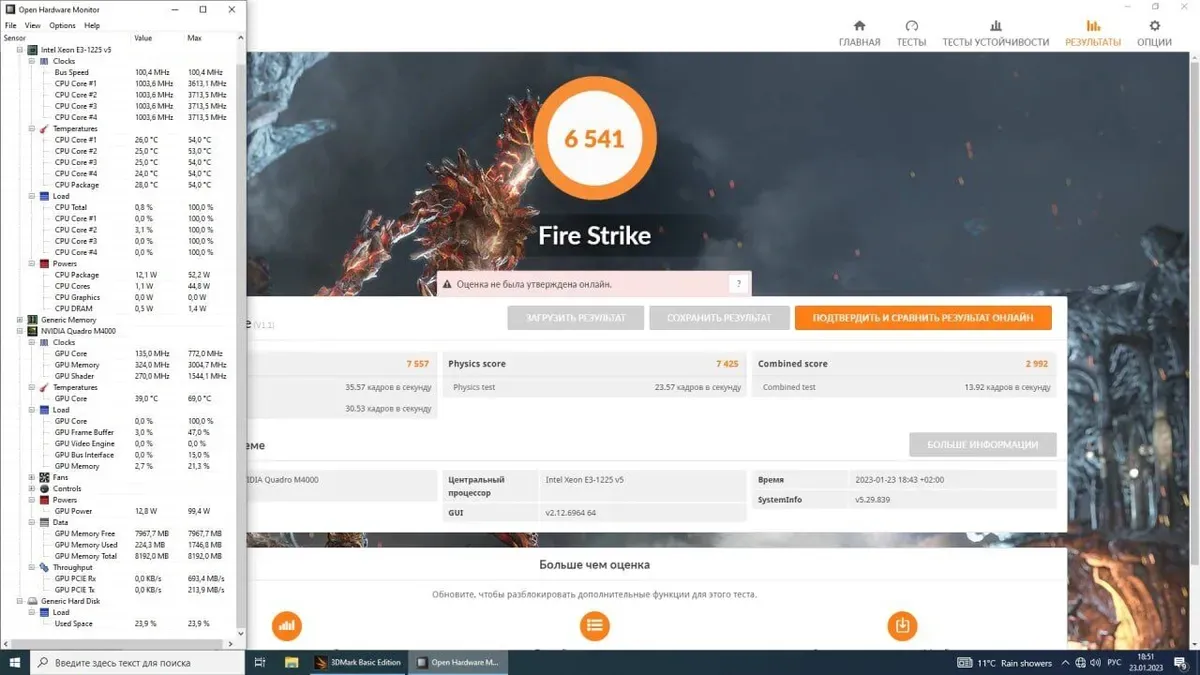The height and width of the screenshot is (675, 1200).
Task: Switch to the РЕЗУЛЬТАТЫ tab
Action: click(1093, 33)
